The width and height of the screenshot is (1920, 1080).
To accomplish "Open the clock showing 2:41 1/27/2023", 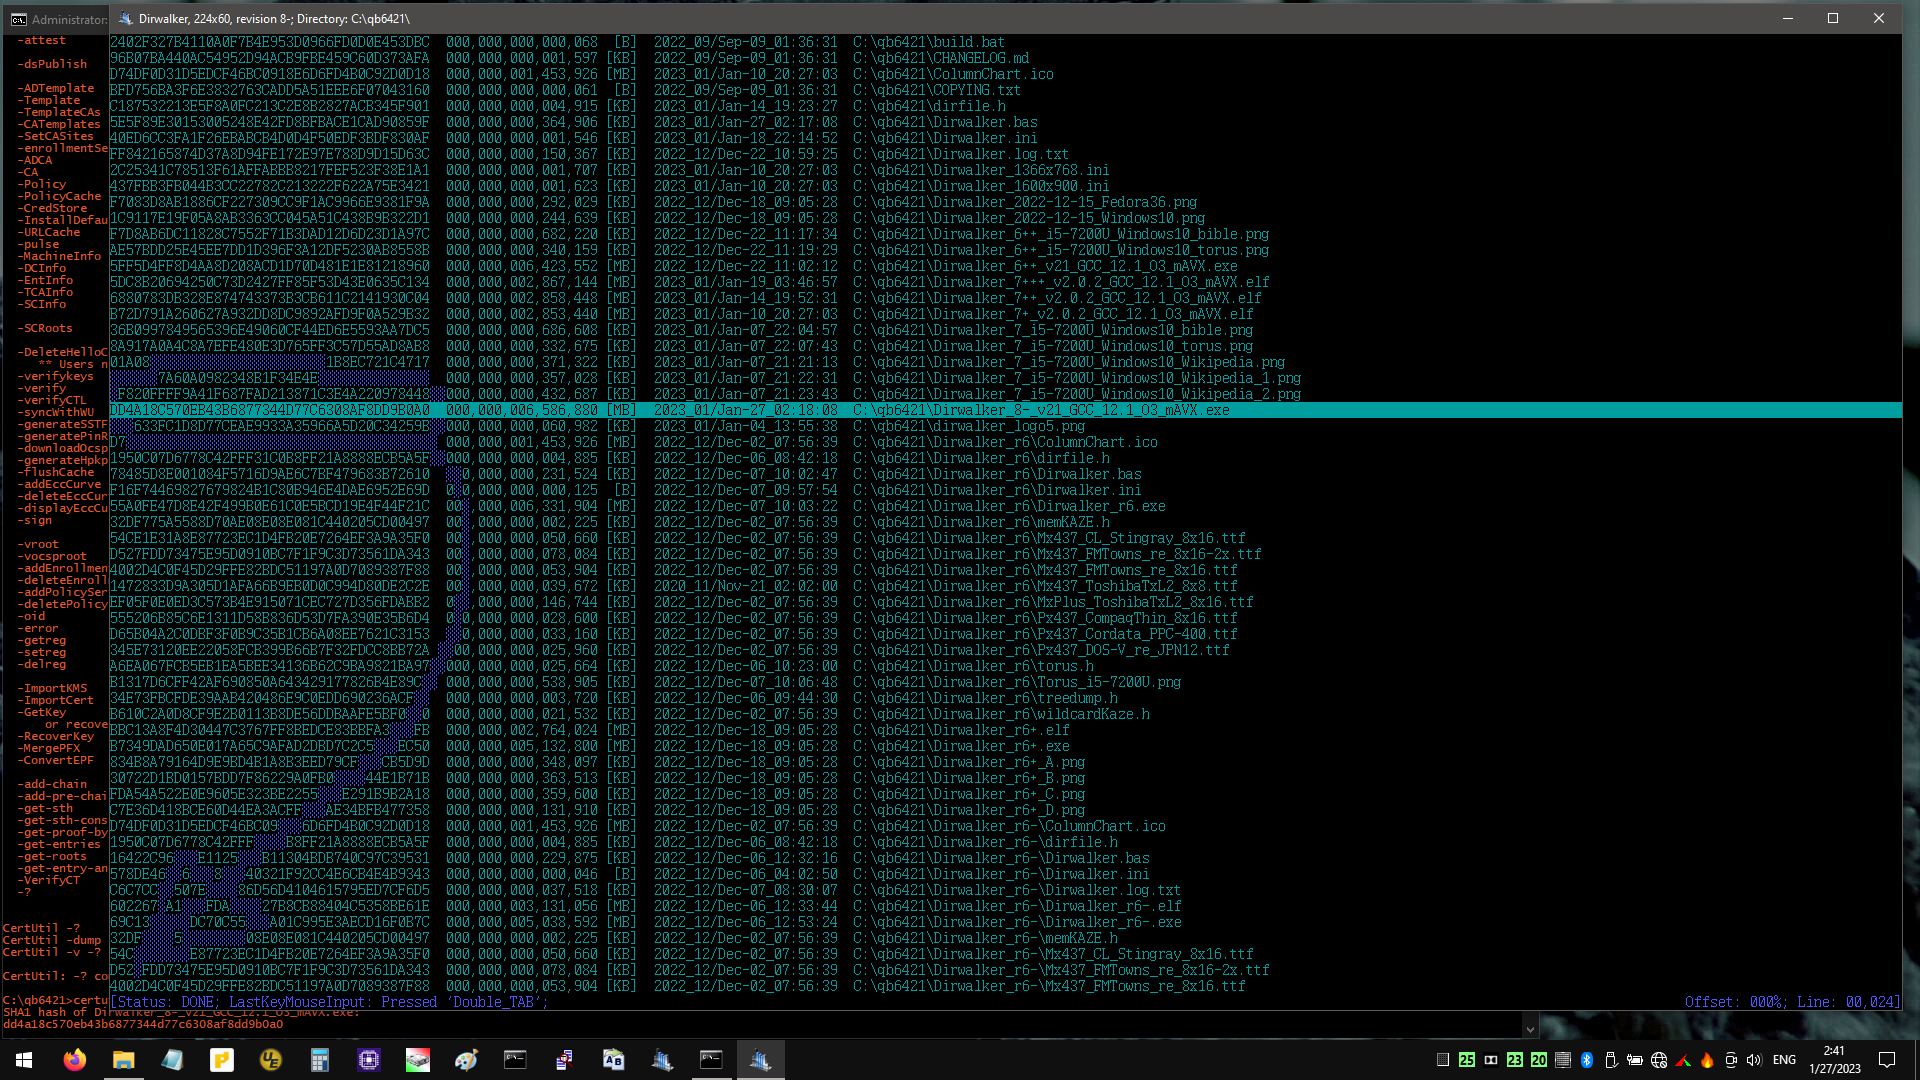I will (1834, 1060).
